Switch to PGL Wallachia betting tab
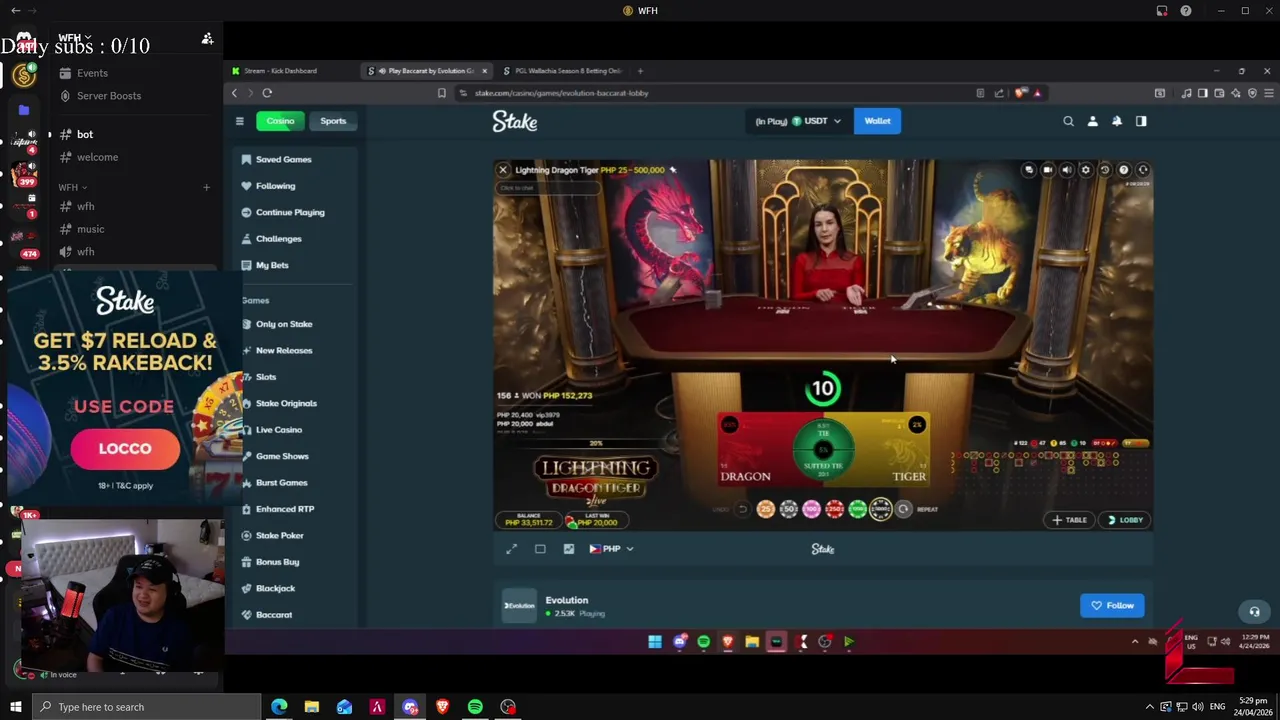Viewport: 1280px width, 720px height. coord(562,71)
